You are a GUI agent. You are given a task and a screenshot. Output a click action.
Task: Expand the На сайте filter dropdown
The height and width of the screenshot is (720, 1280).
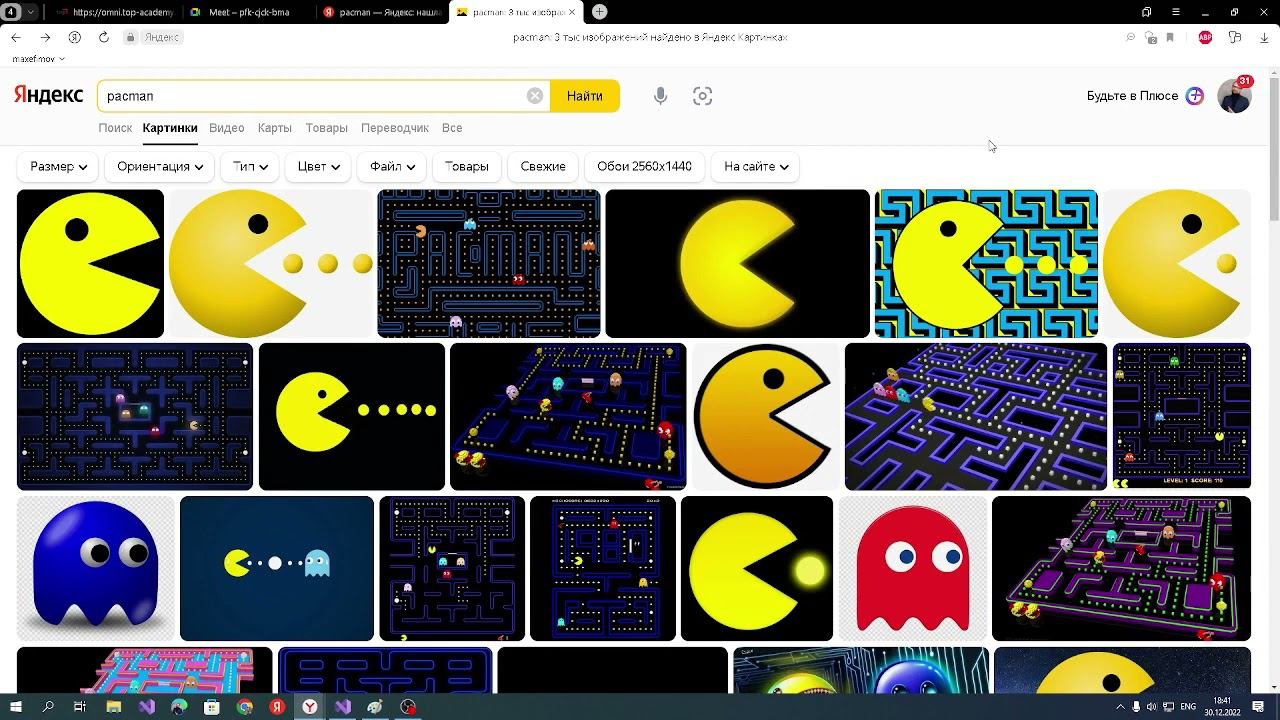[756, 167]
